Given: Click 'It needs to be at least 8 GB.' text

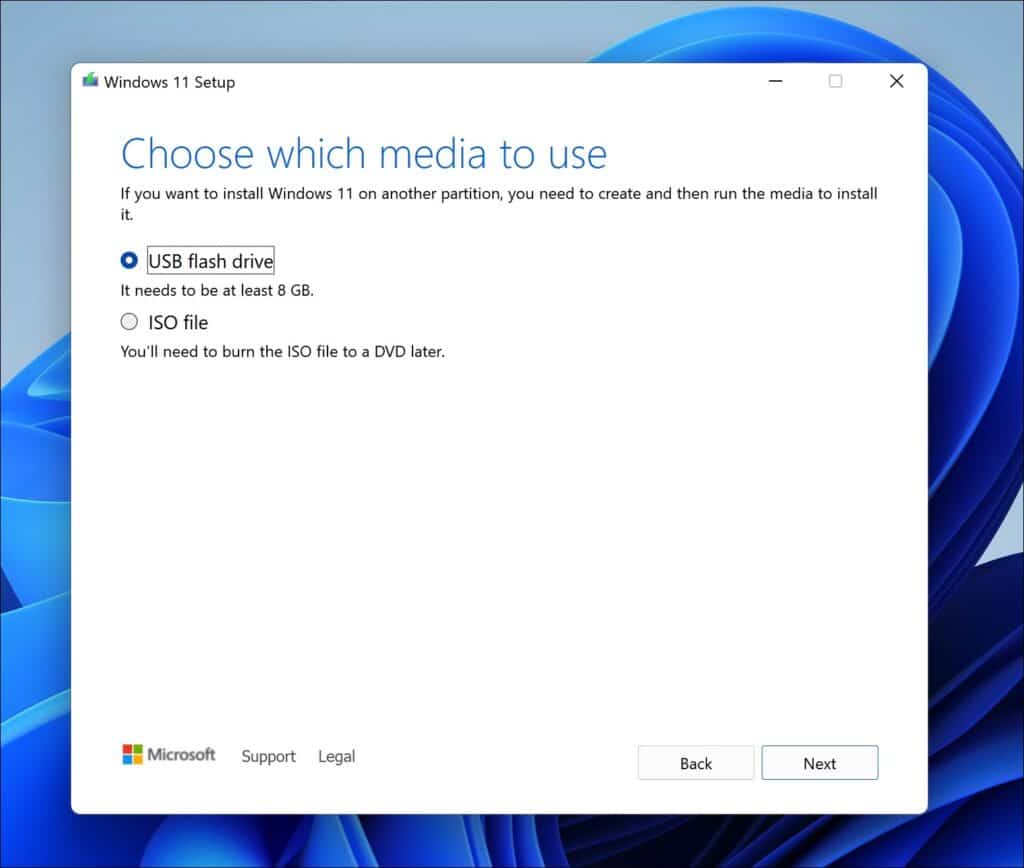Looking at the screenshot, I should point(217,290).
